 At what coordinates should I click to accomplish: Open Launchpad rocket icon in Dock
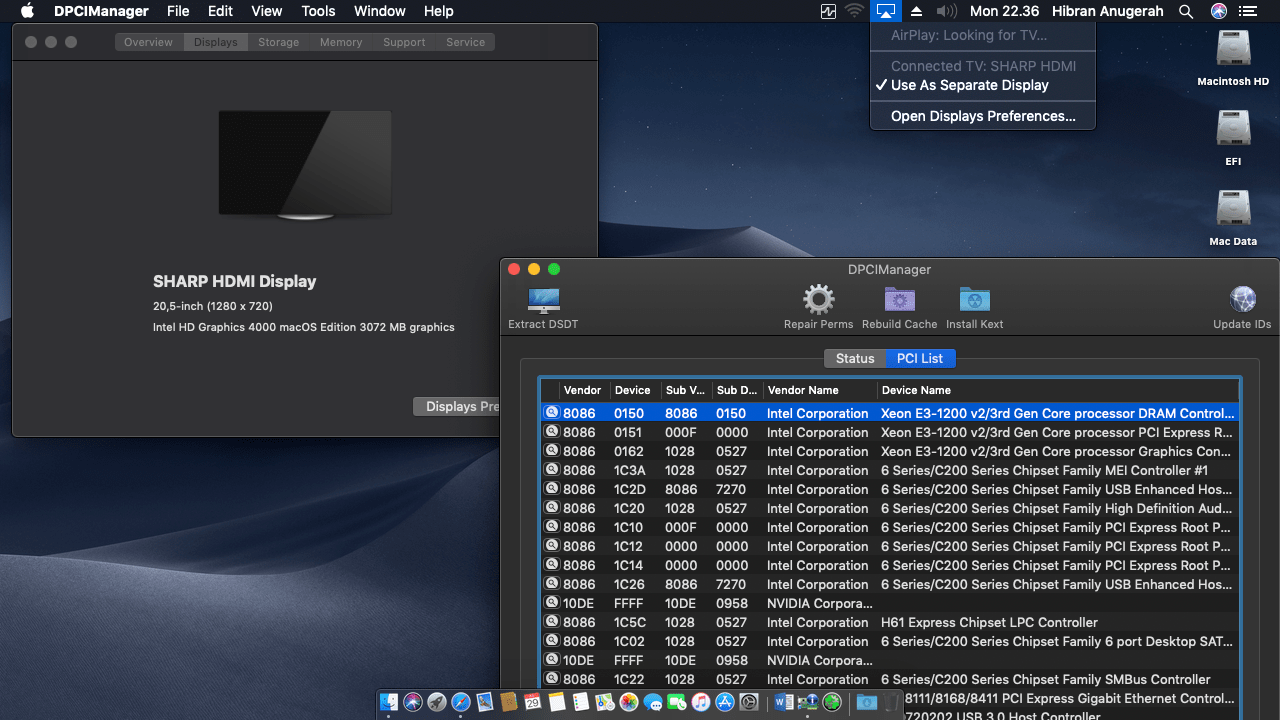pos(437,703)
